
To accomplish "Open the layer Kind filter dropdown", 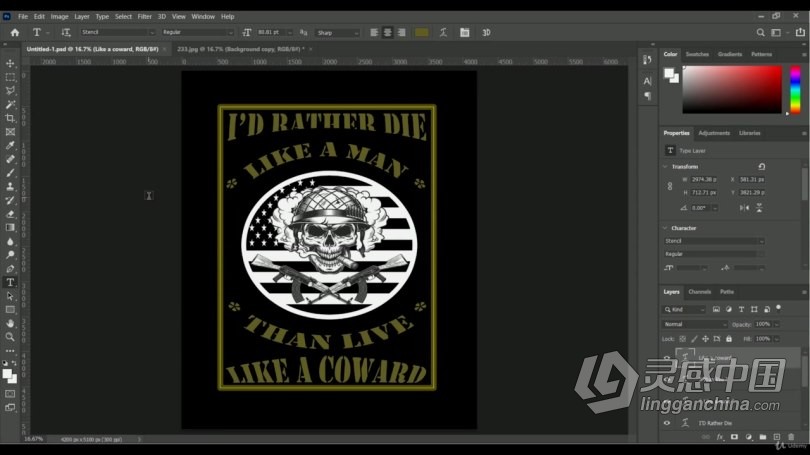I will click(684, 309).
